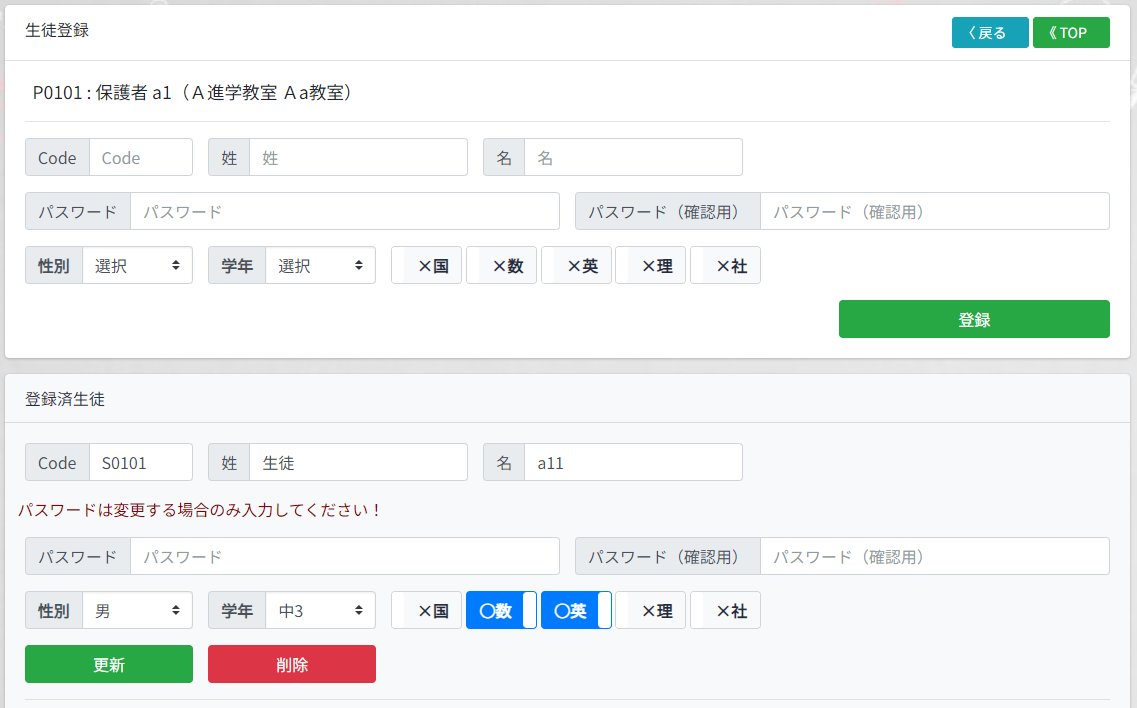The height and width of the screenshot is (708, 1137).
Task: Enable 英 subject in new student form
Action: (x=577, y=266)
